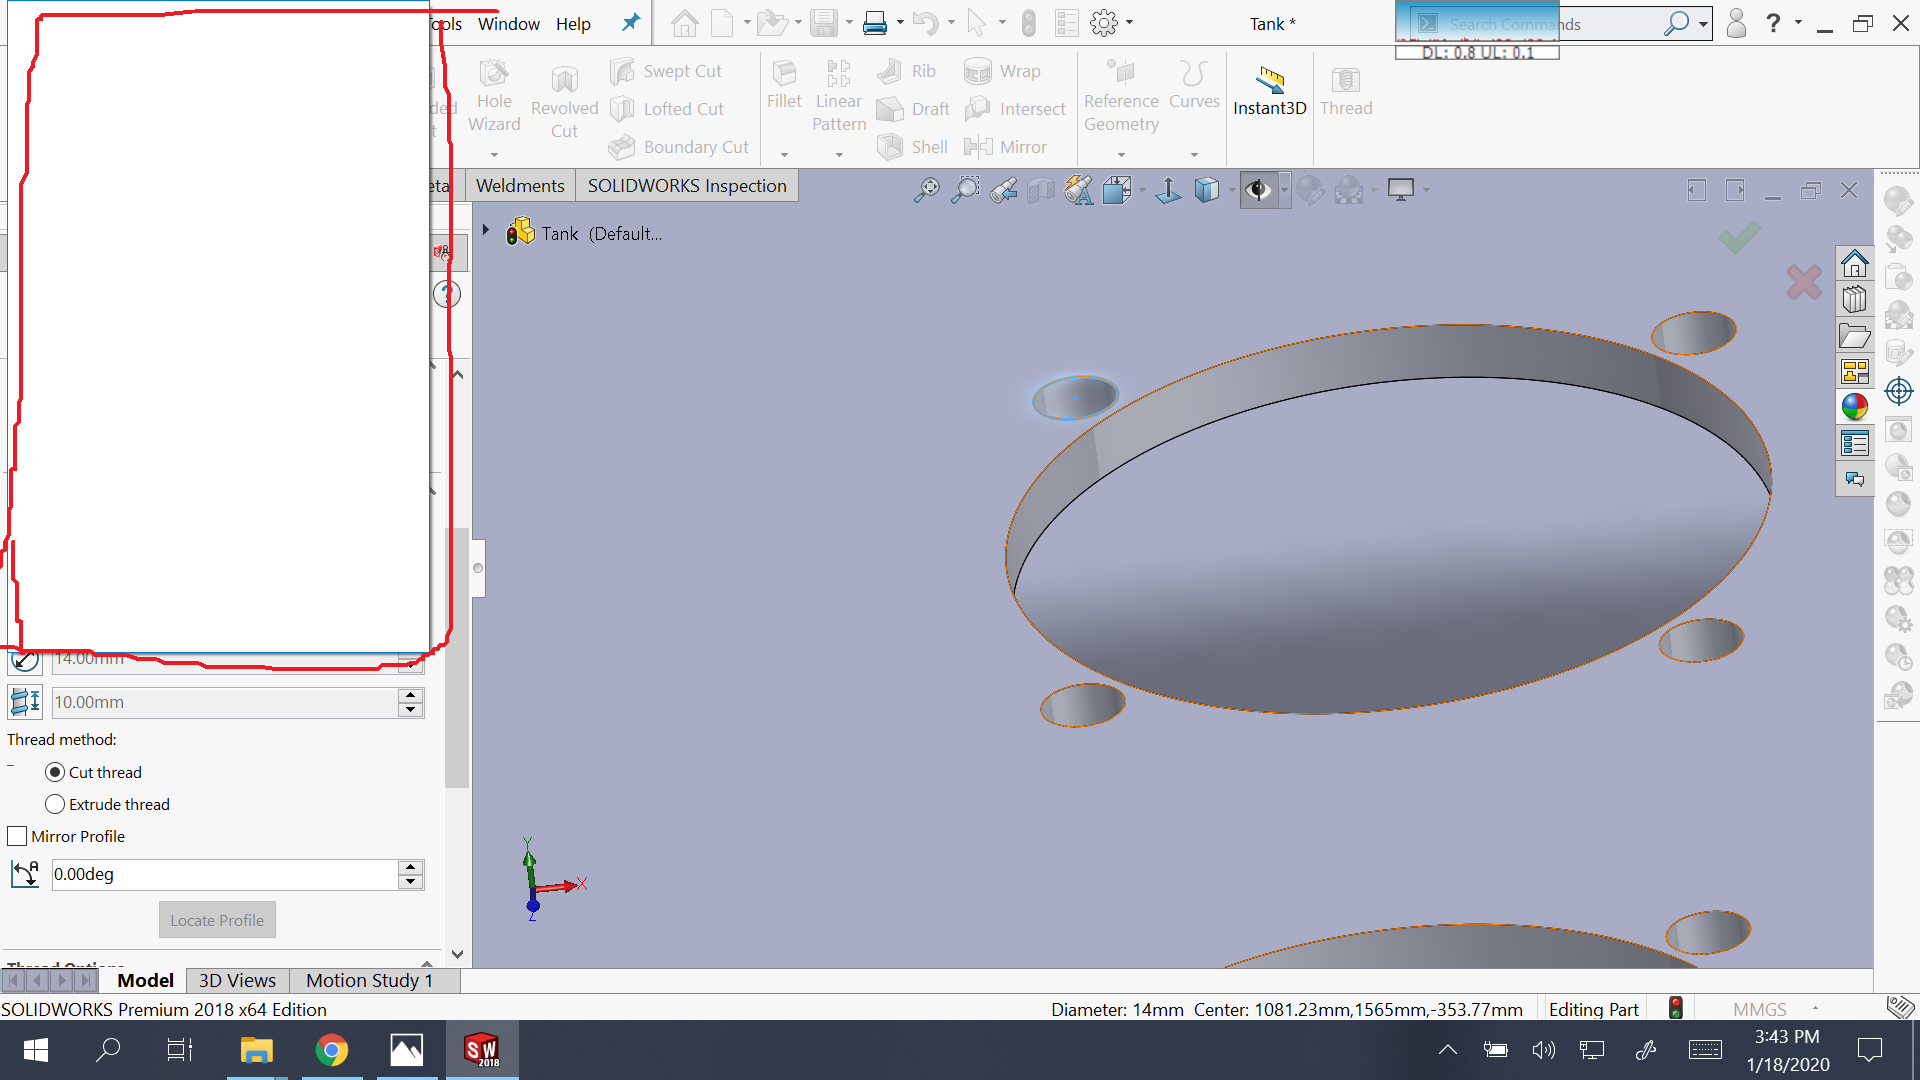
Task: Expand the Tank feature tree node
Action: 486,231
